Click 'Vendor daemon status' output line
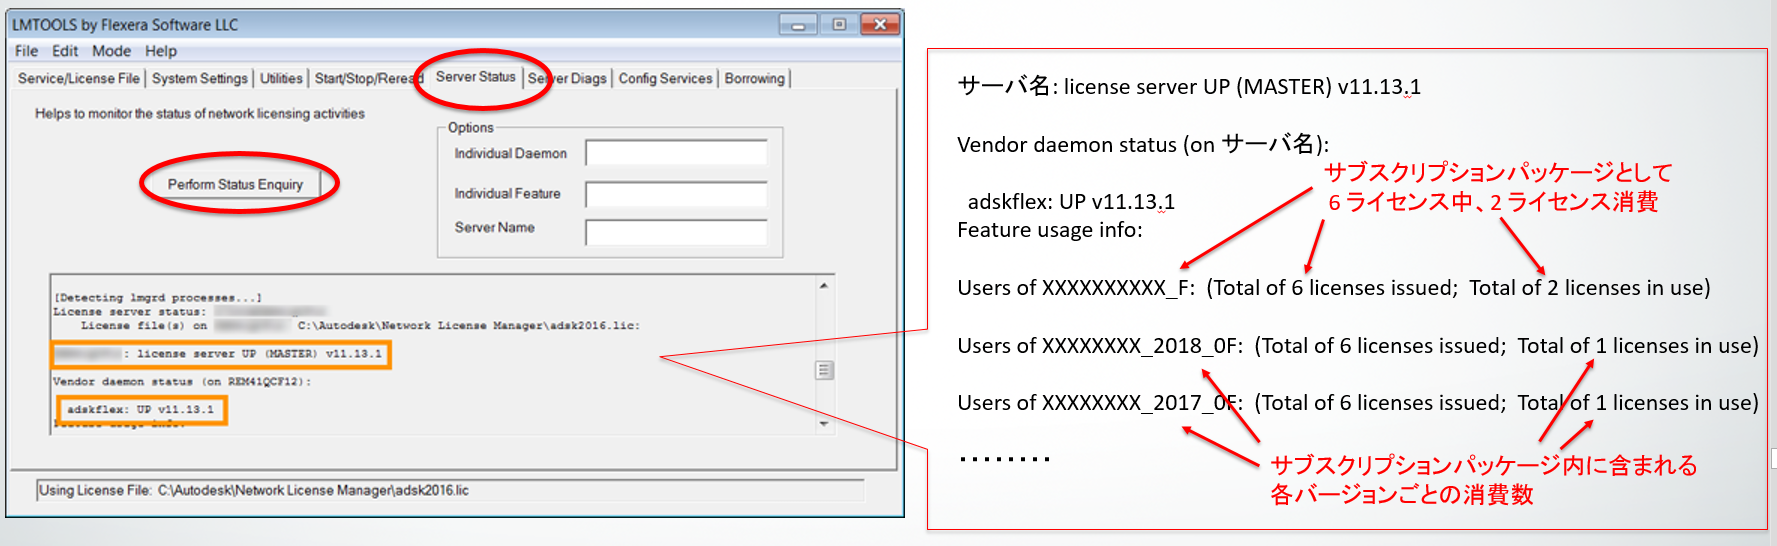 point(182,381)
